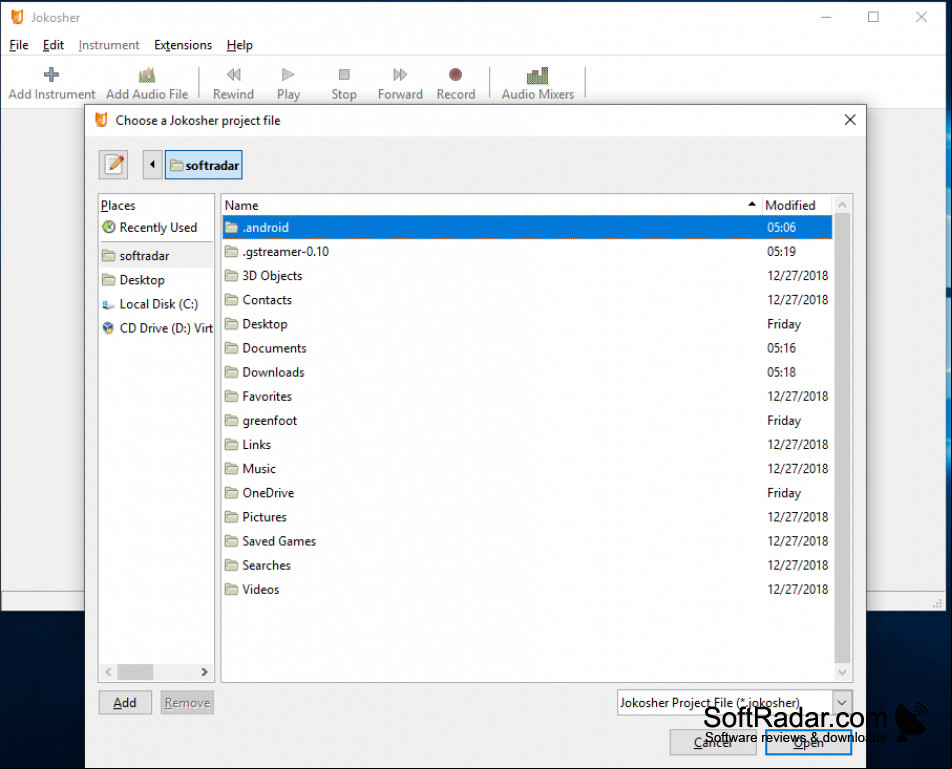Select the Downloads folder
The height and width of the screenshot is (769, 952).
coord(527,372)
